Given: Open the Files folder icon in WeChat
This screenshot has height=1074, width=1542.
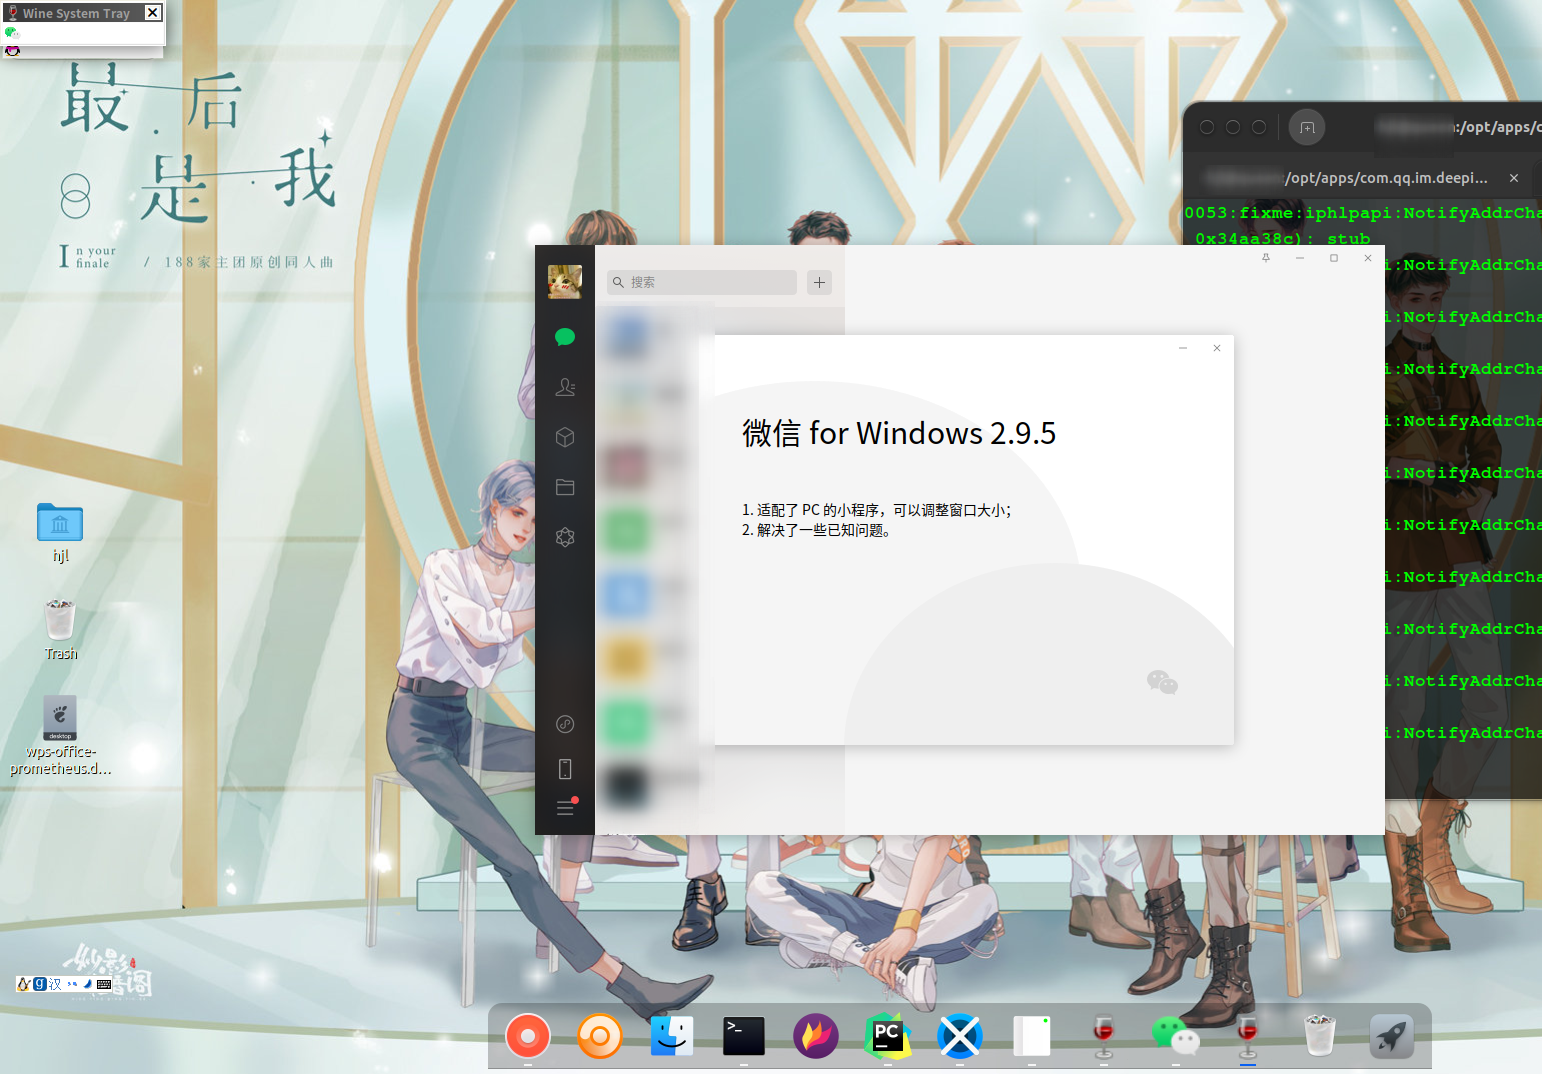Looking at the screenshot, I should (565, 487).
